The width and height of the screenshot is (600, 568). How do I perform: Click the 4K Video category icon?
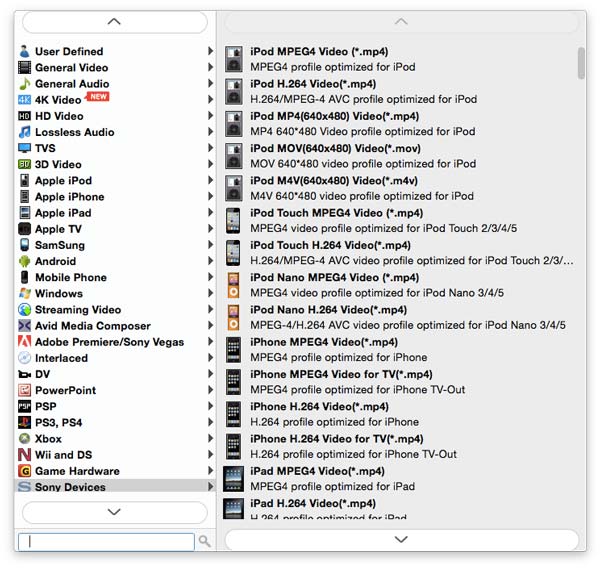pyautogui.click(x=24, y=100)
